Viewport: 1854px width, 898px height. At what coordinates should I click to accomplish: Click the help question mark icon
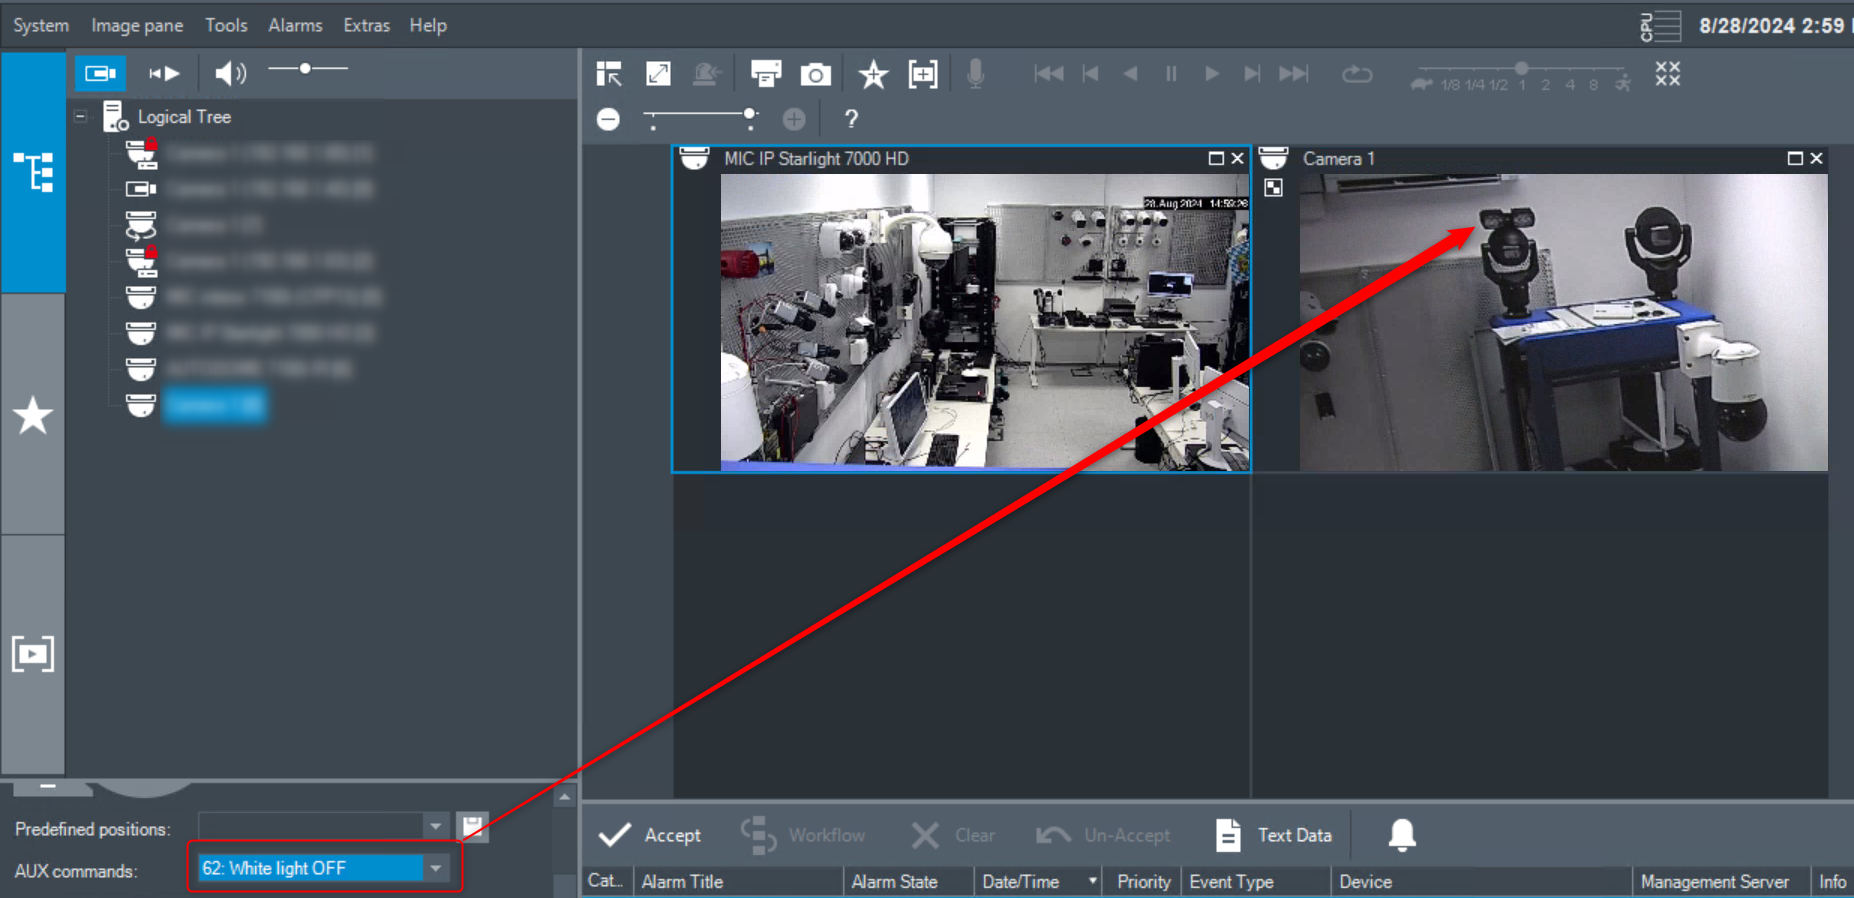[x=851, y=119]
